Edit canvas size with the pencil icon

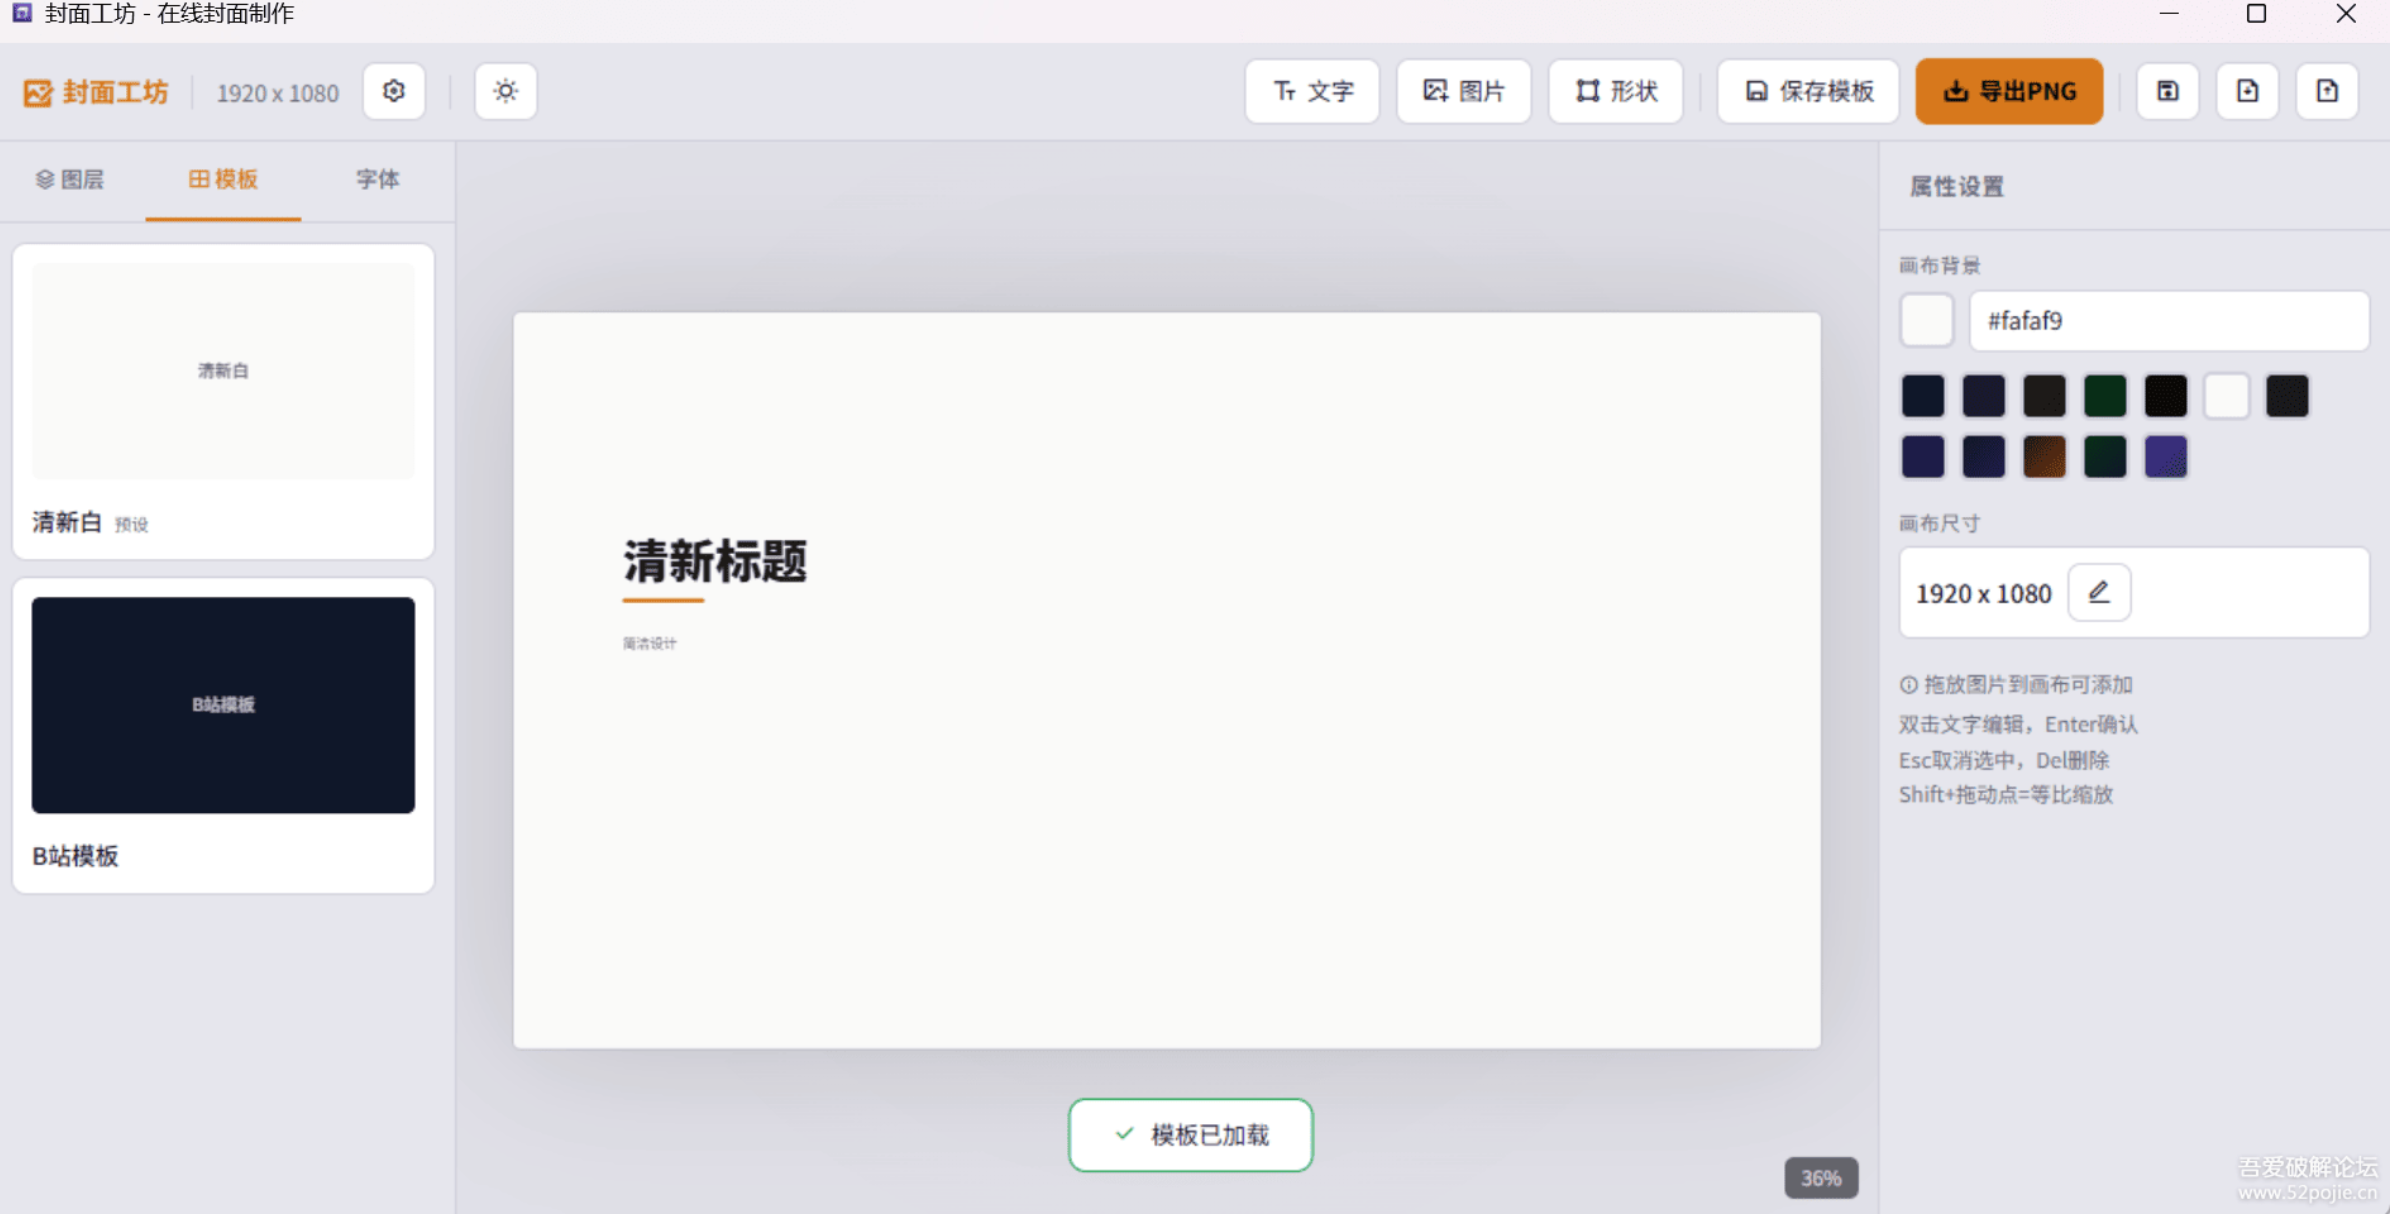pos(2099,594)
